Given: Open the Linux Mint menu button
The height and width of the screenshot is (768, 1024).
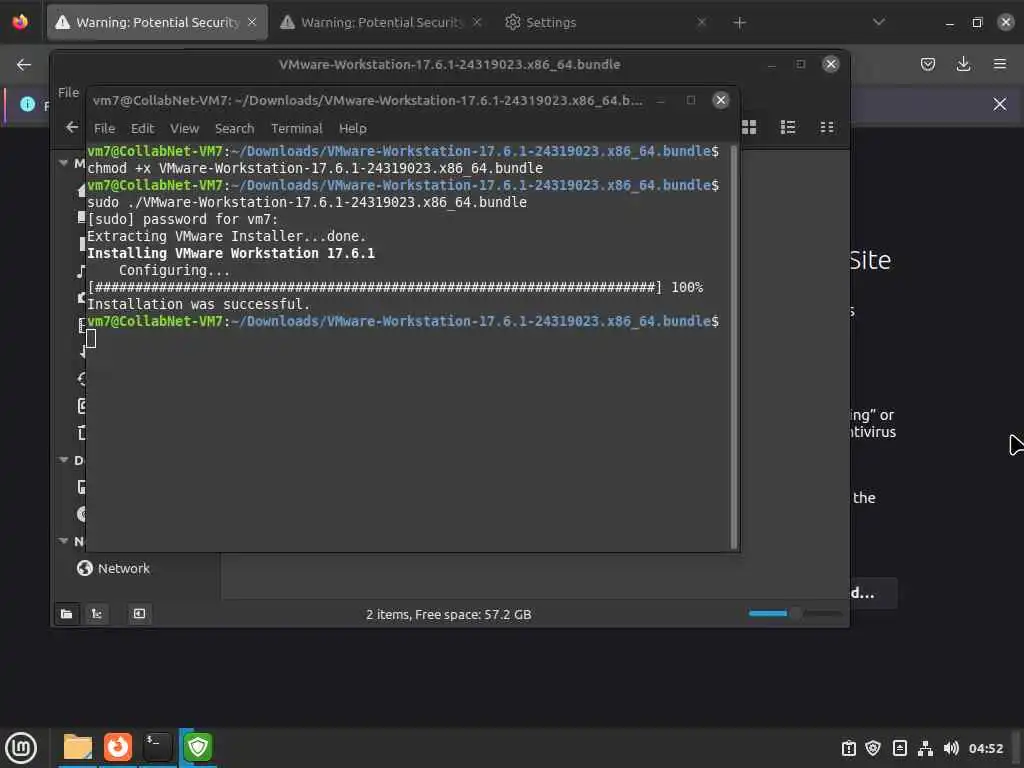Looking at the screenshot, I should (21, 748).
